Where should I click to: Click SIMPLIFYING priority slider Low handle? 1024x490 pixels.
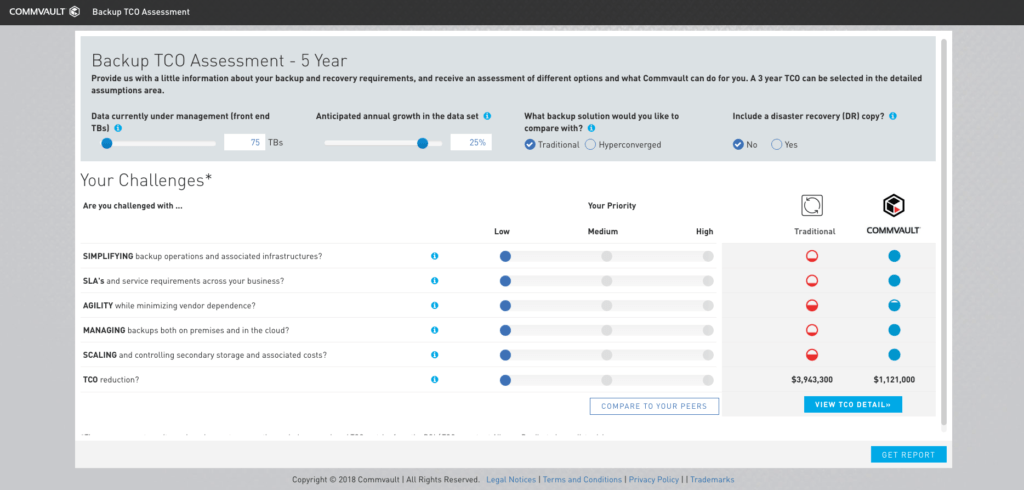point(505,256)
